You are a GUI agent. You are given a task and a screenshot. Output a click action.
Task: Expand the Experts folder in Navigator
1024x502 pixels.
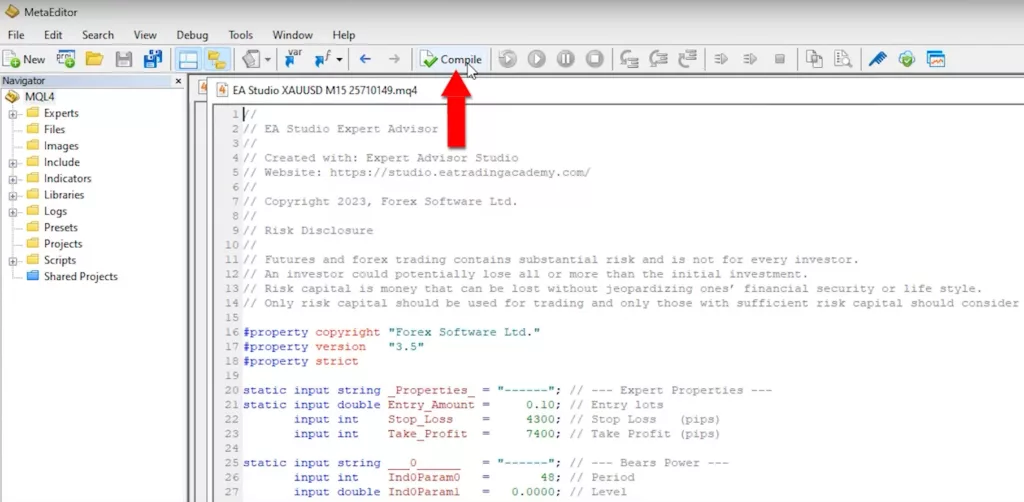pyautogui.click(x=14, y=113)
